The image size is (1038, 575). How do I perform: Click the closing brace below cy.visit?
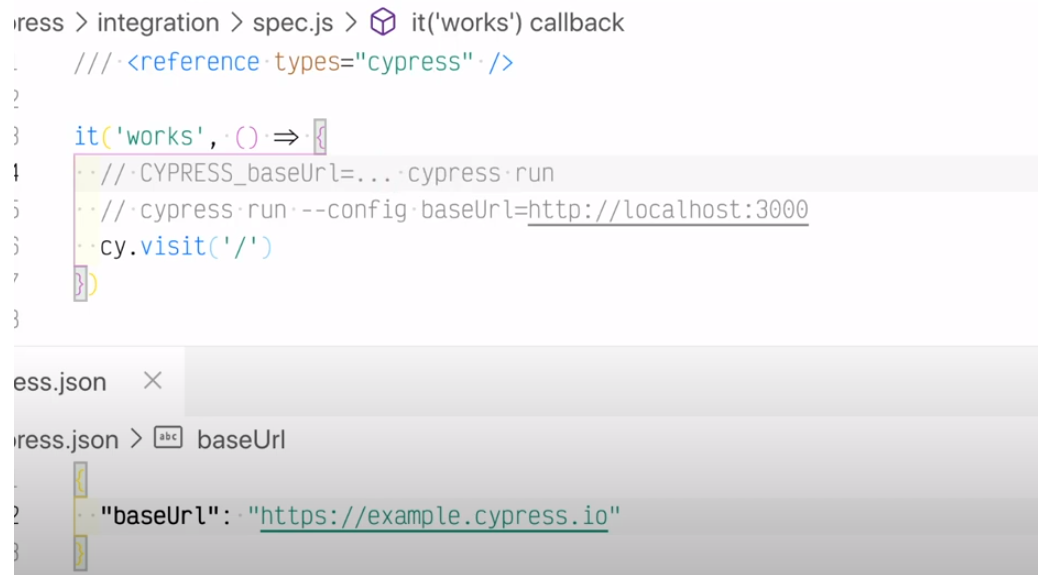80,284
